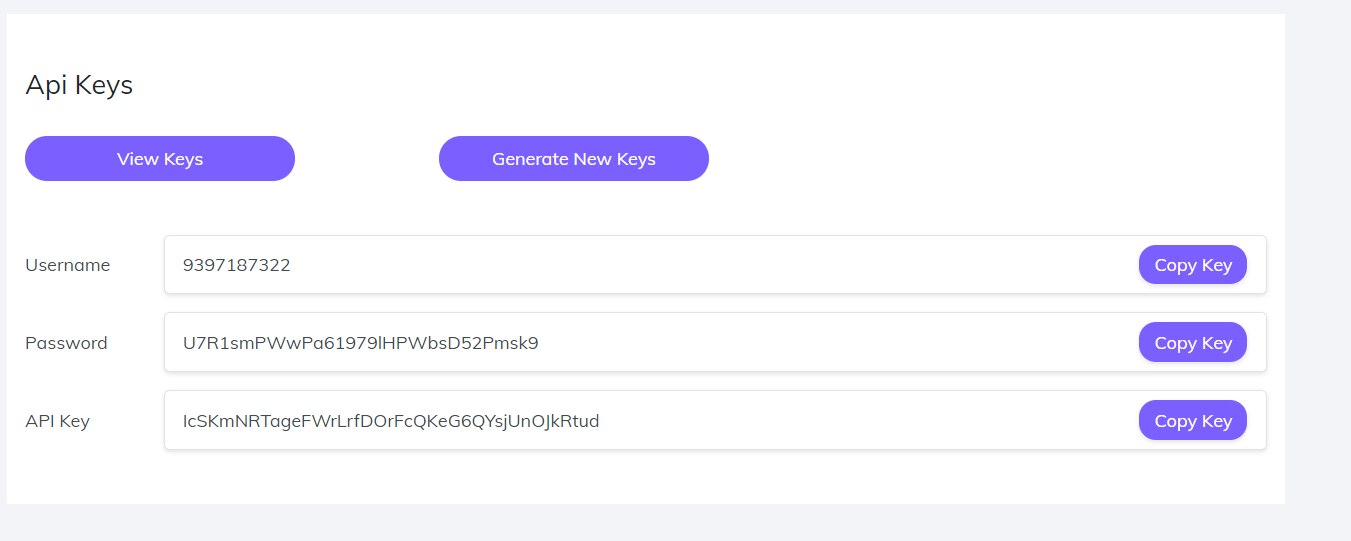Click the Username label text

(68, 265)
